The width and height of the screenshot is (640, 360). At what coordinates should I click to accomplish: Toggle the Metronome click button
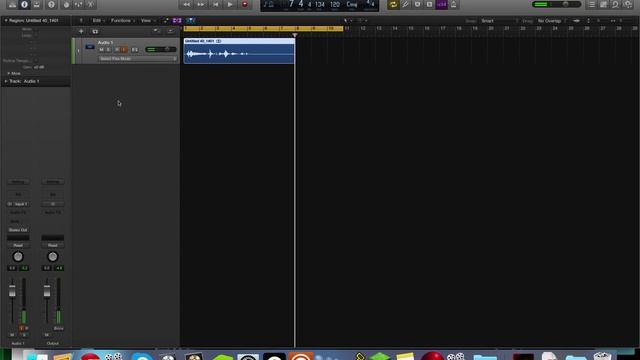pos(453,4)
